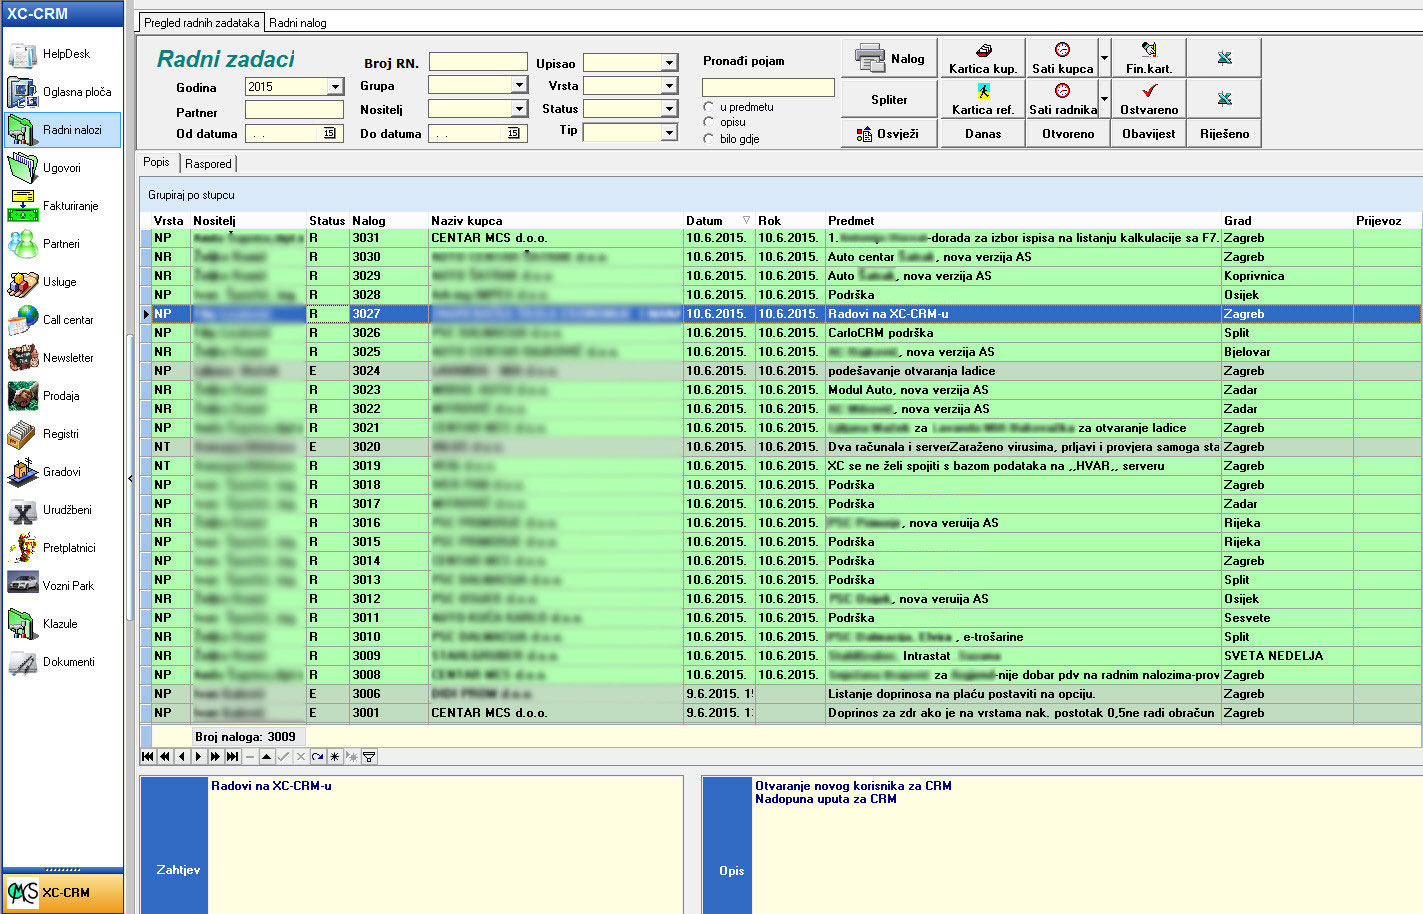Jump to the first record in the navigator
Screen dimensions: 1423x914
[148, 757]
